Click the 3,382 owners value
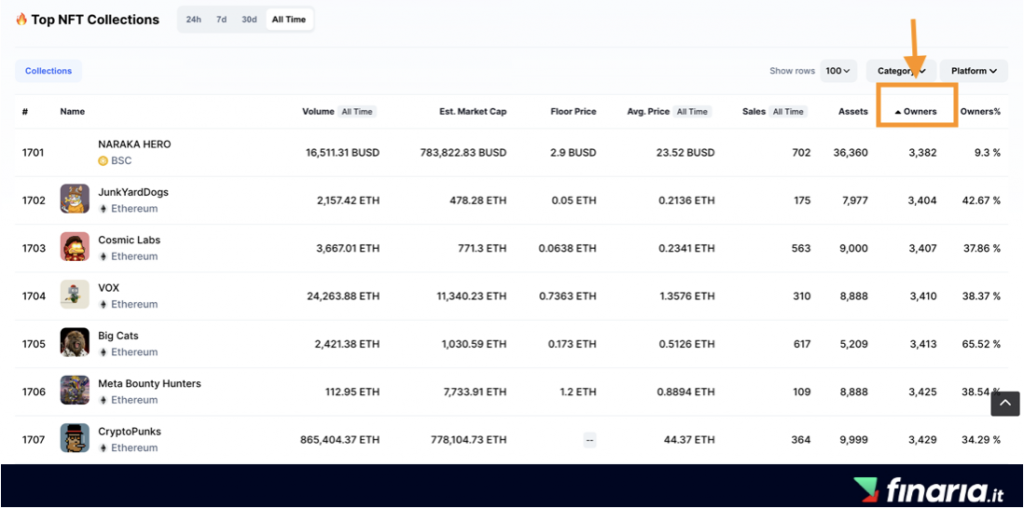This screenshot has width=1024, height=509. (921, 153)
